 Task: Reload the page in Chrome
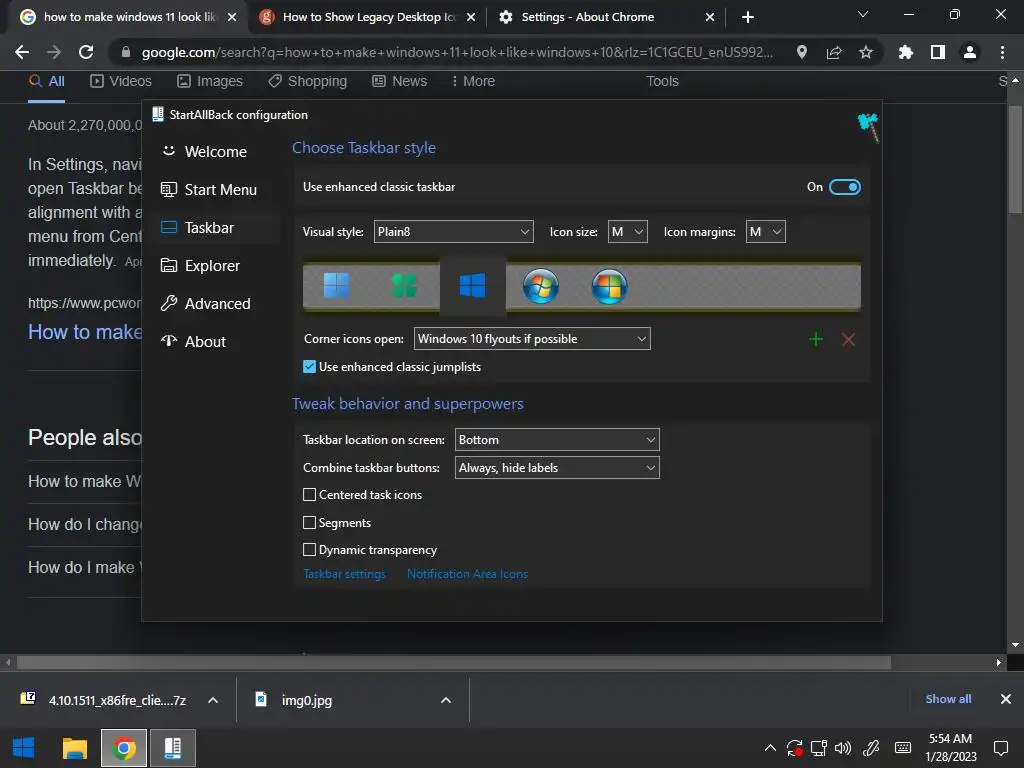86,52
